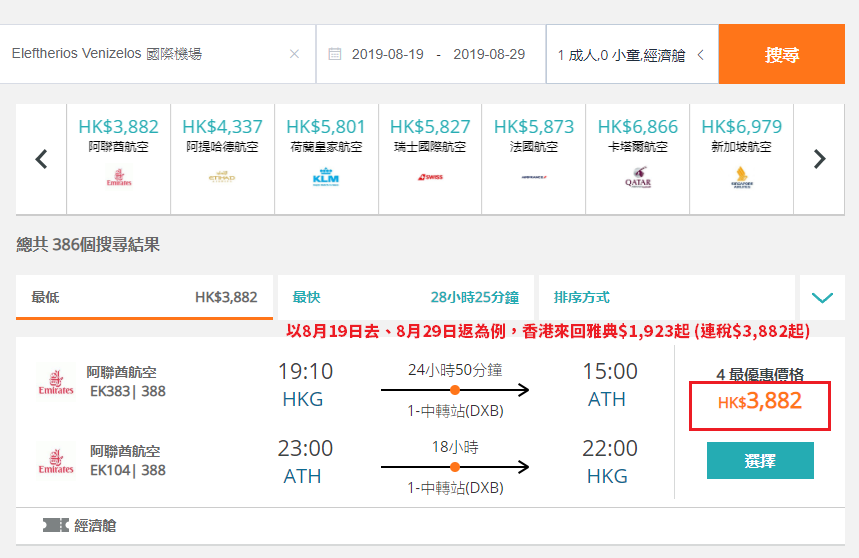Click the HK$3,882 best price amount
This screenshot has width=859, height=558.
pos(759,401)
